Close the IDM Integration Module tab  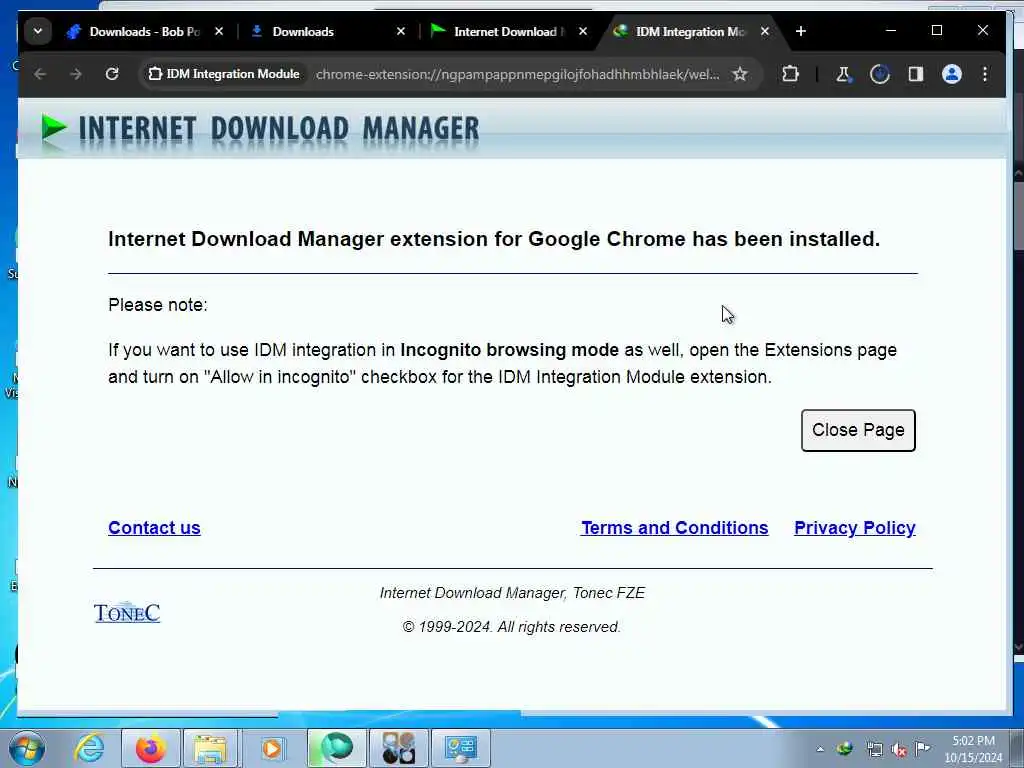tap(765, 31)
